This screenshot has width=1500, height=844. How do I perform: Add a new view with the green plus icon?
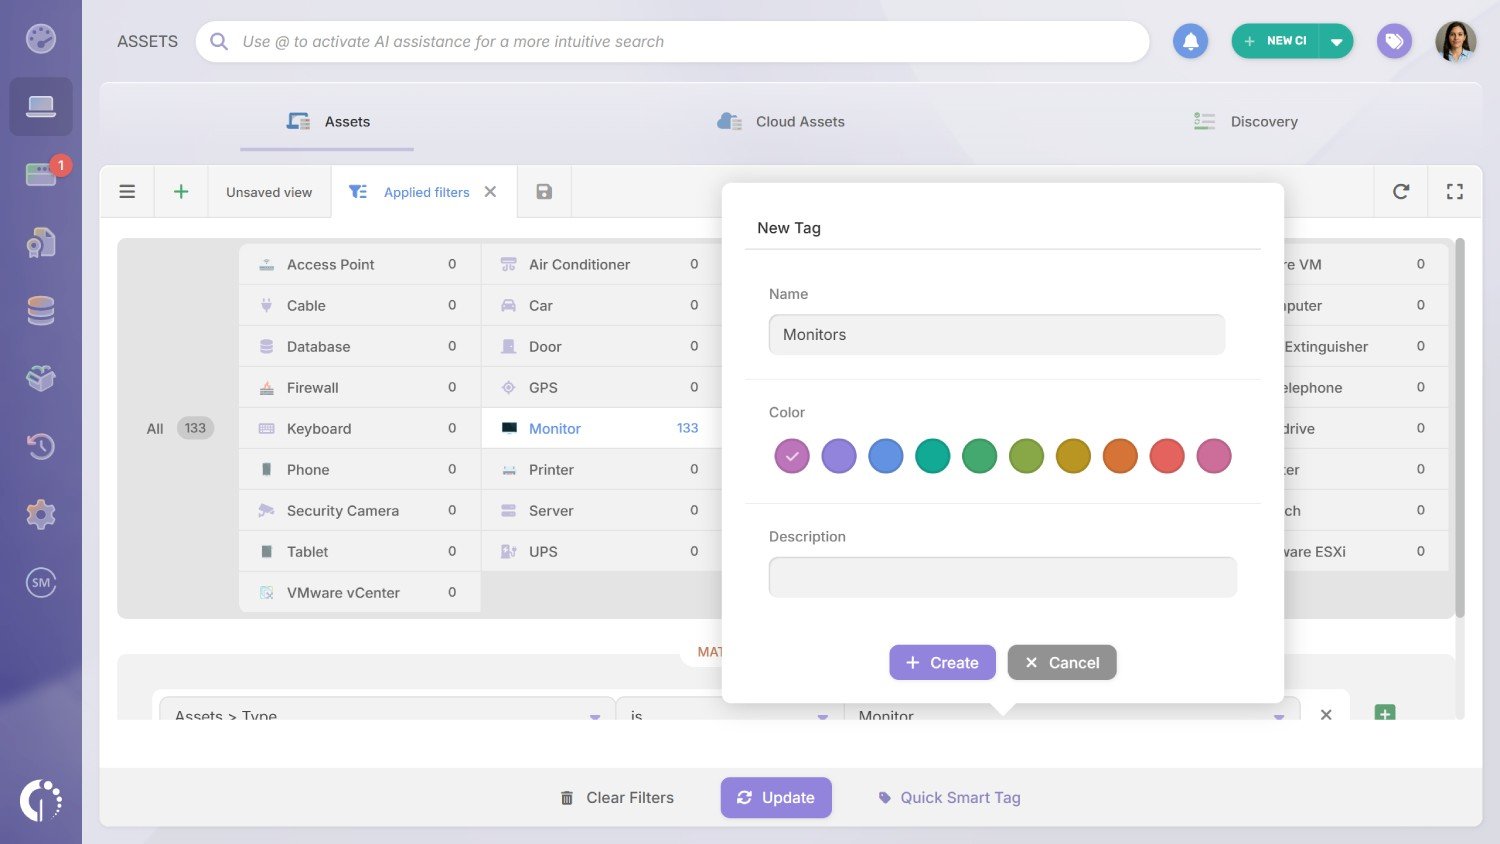(x=181, y=190)
